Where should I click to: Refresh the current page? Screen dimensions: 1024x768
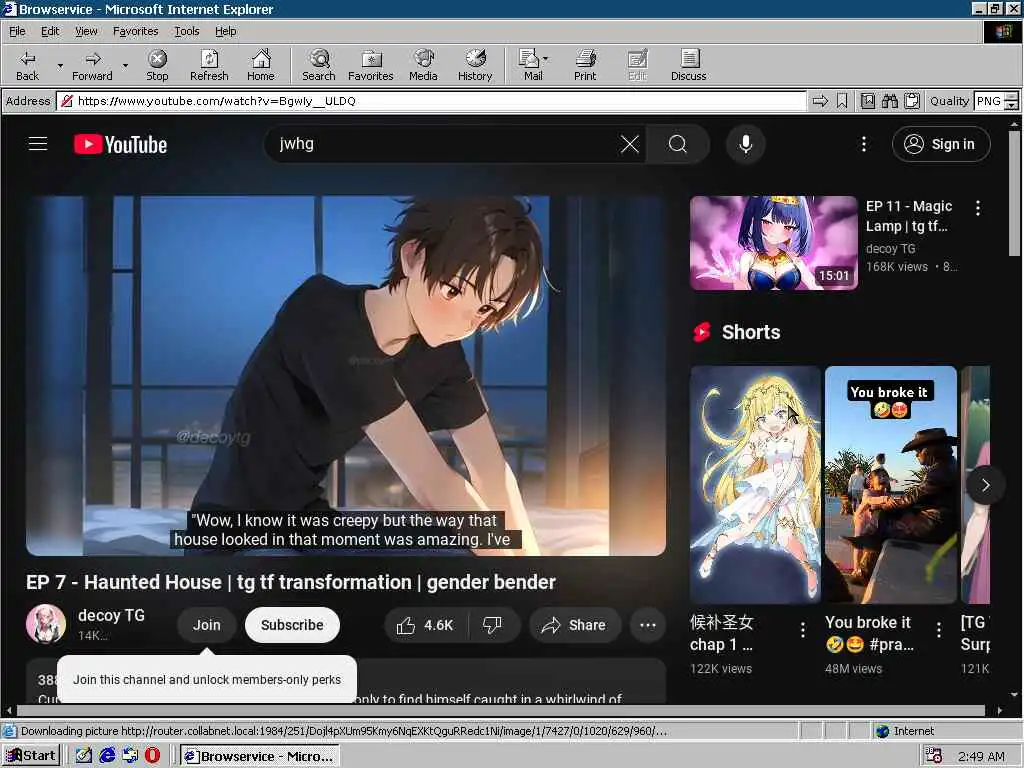209,65
